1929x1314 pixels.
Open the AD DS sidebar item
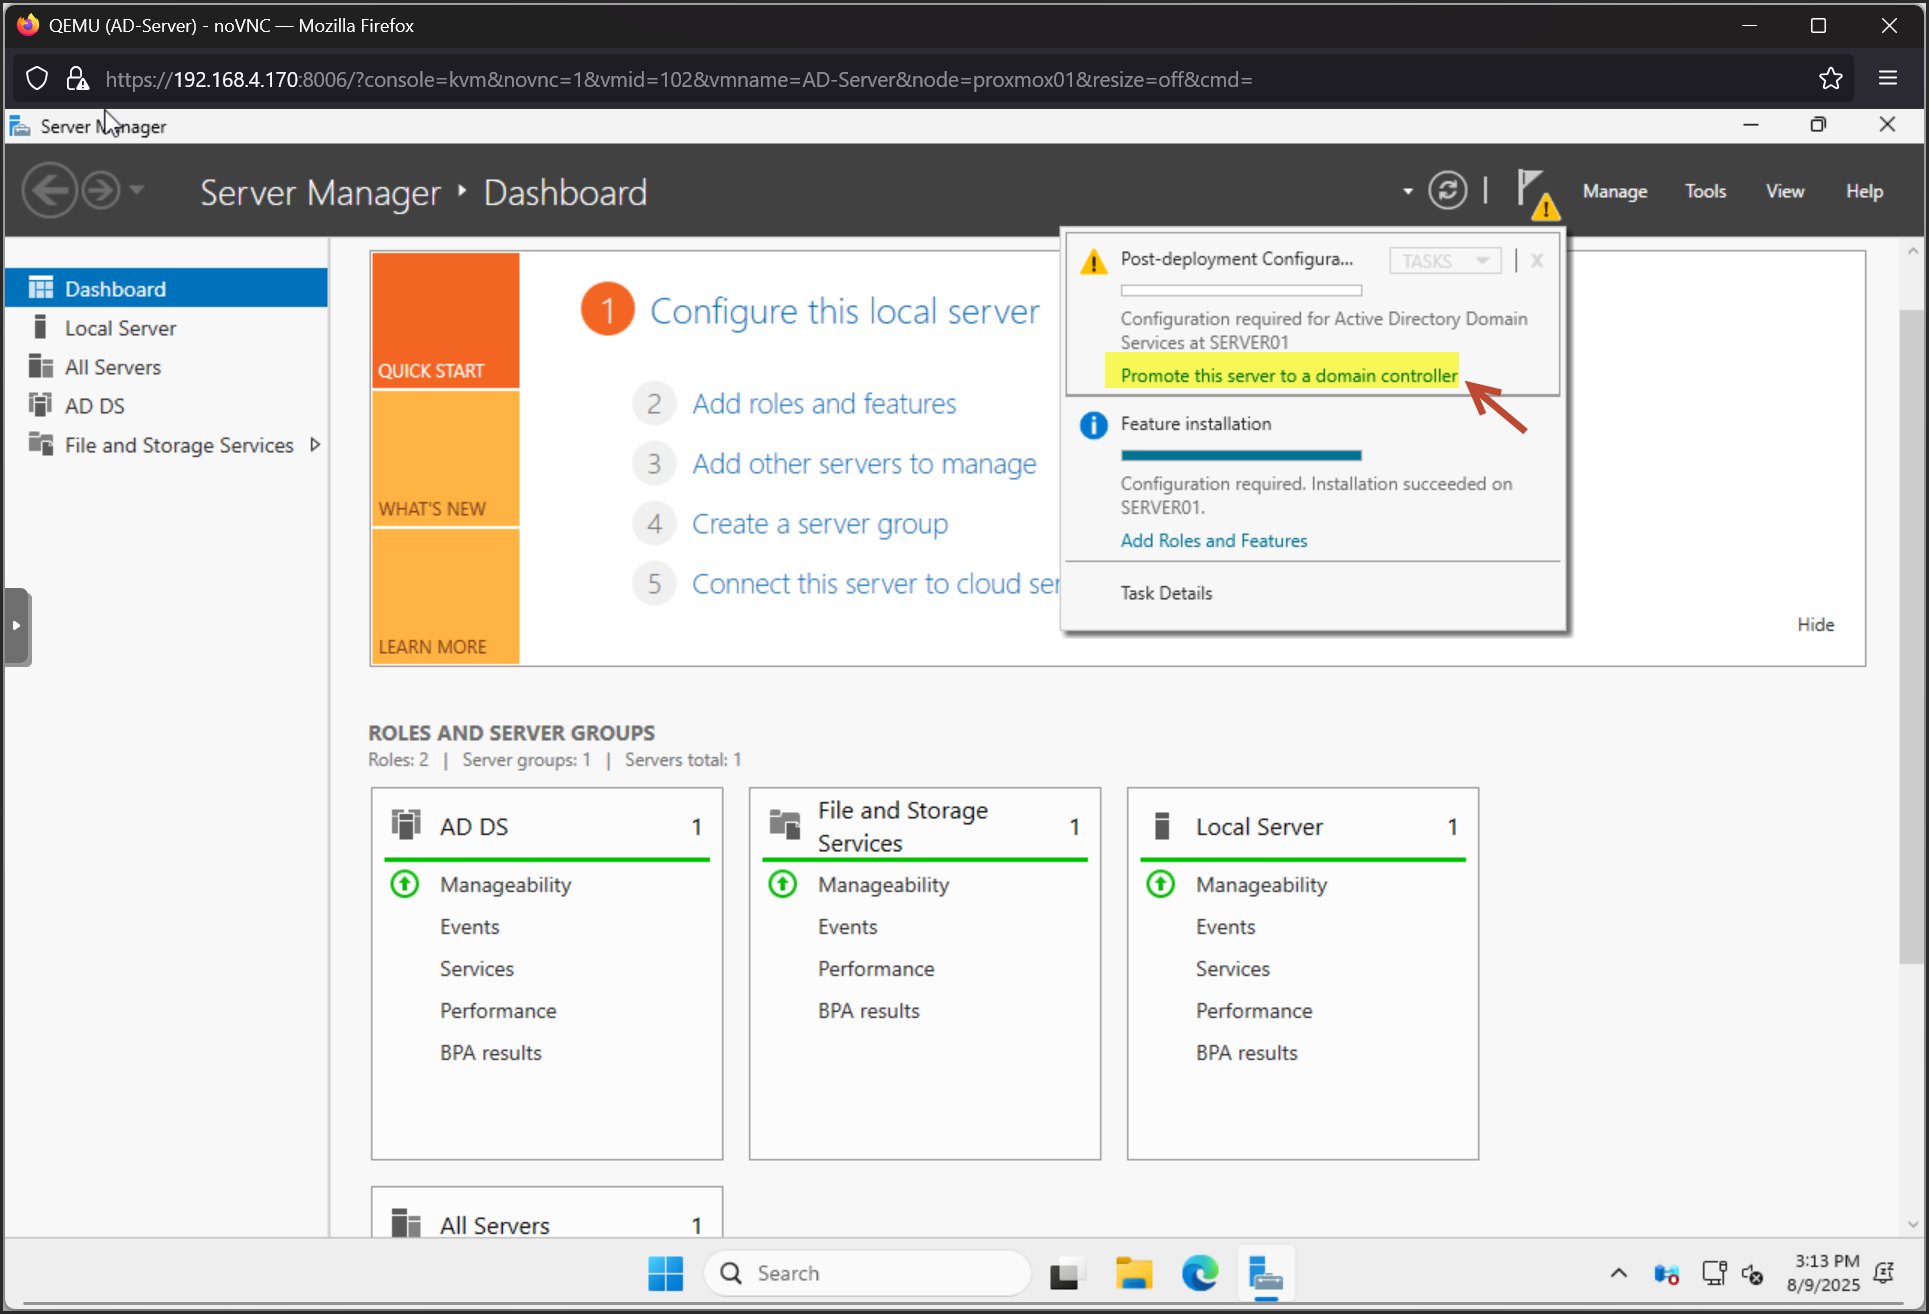pos(94,406)
